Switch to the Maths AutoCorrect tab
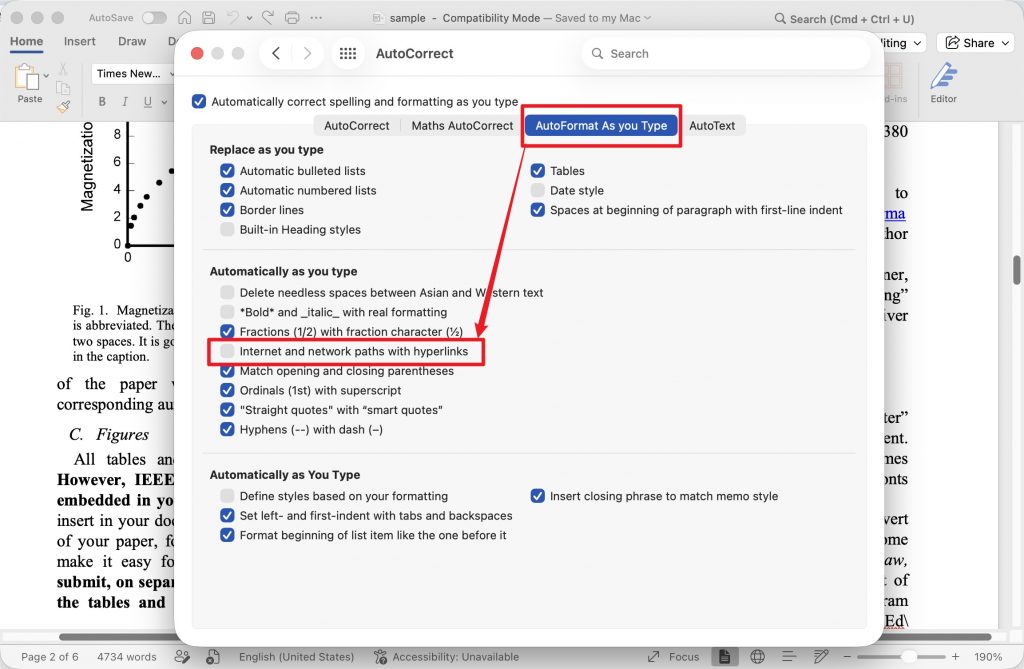 (x=462, y=125)
